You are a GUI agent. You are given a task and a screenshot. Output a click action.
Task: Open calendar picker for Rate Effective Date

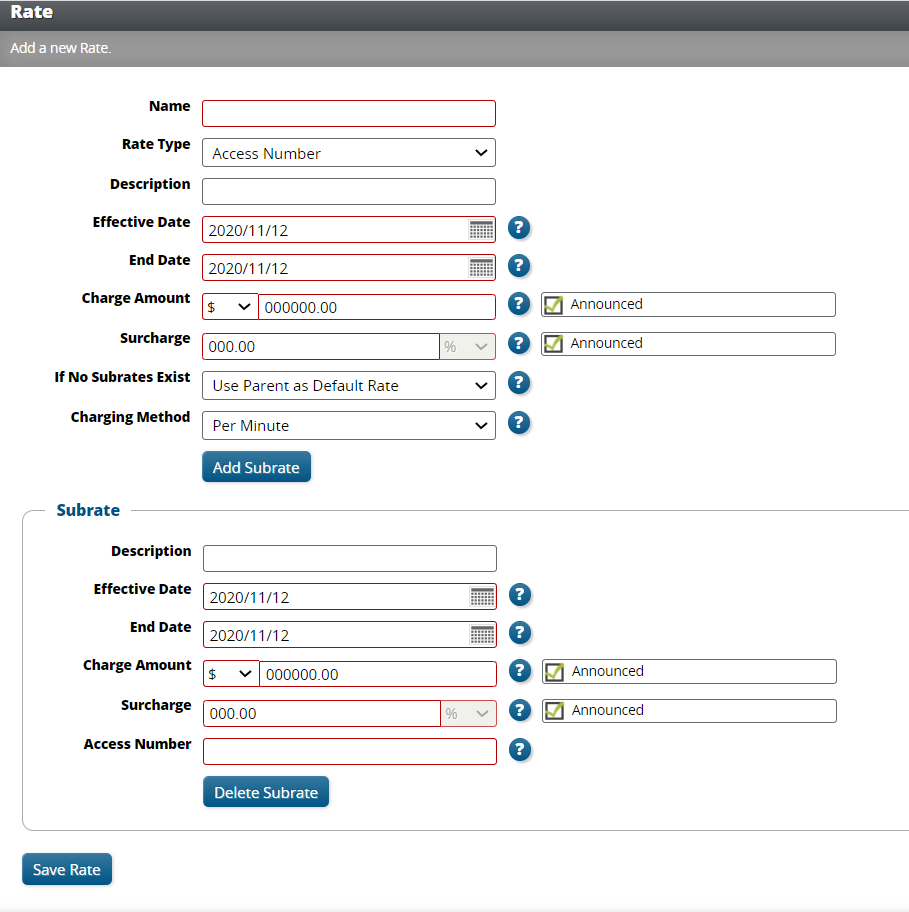(x=481, y=230)
